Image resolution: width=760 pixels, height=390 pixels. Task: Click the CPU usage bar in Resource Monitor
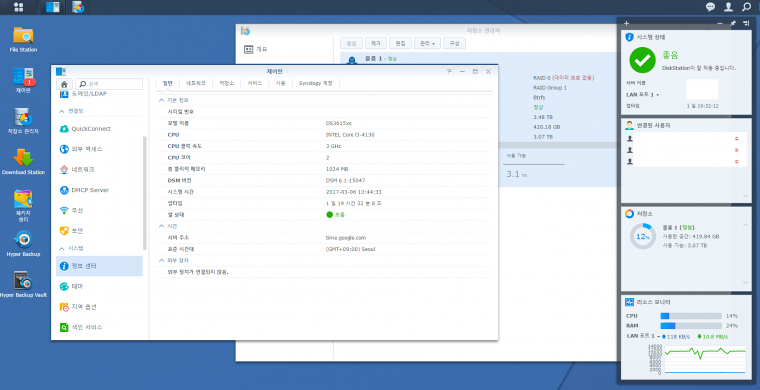pyautogui.click(x=691, y=316)
